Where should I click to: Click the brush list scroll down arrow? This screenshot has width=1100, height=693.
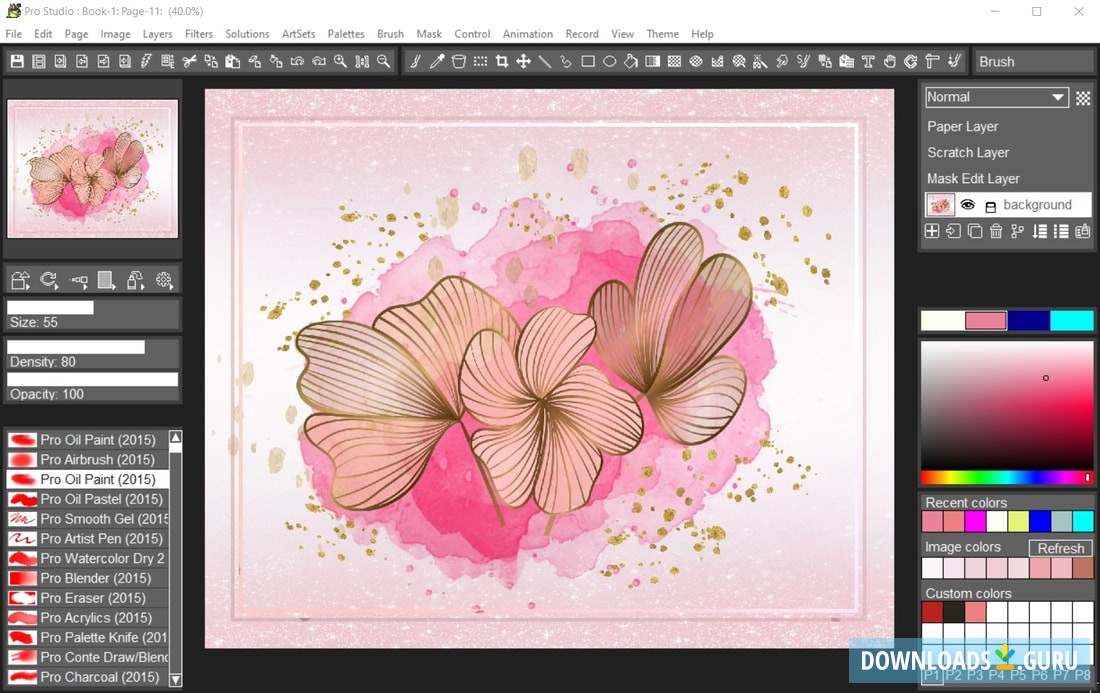point(175,679)
